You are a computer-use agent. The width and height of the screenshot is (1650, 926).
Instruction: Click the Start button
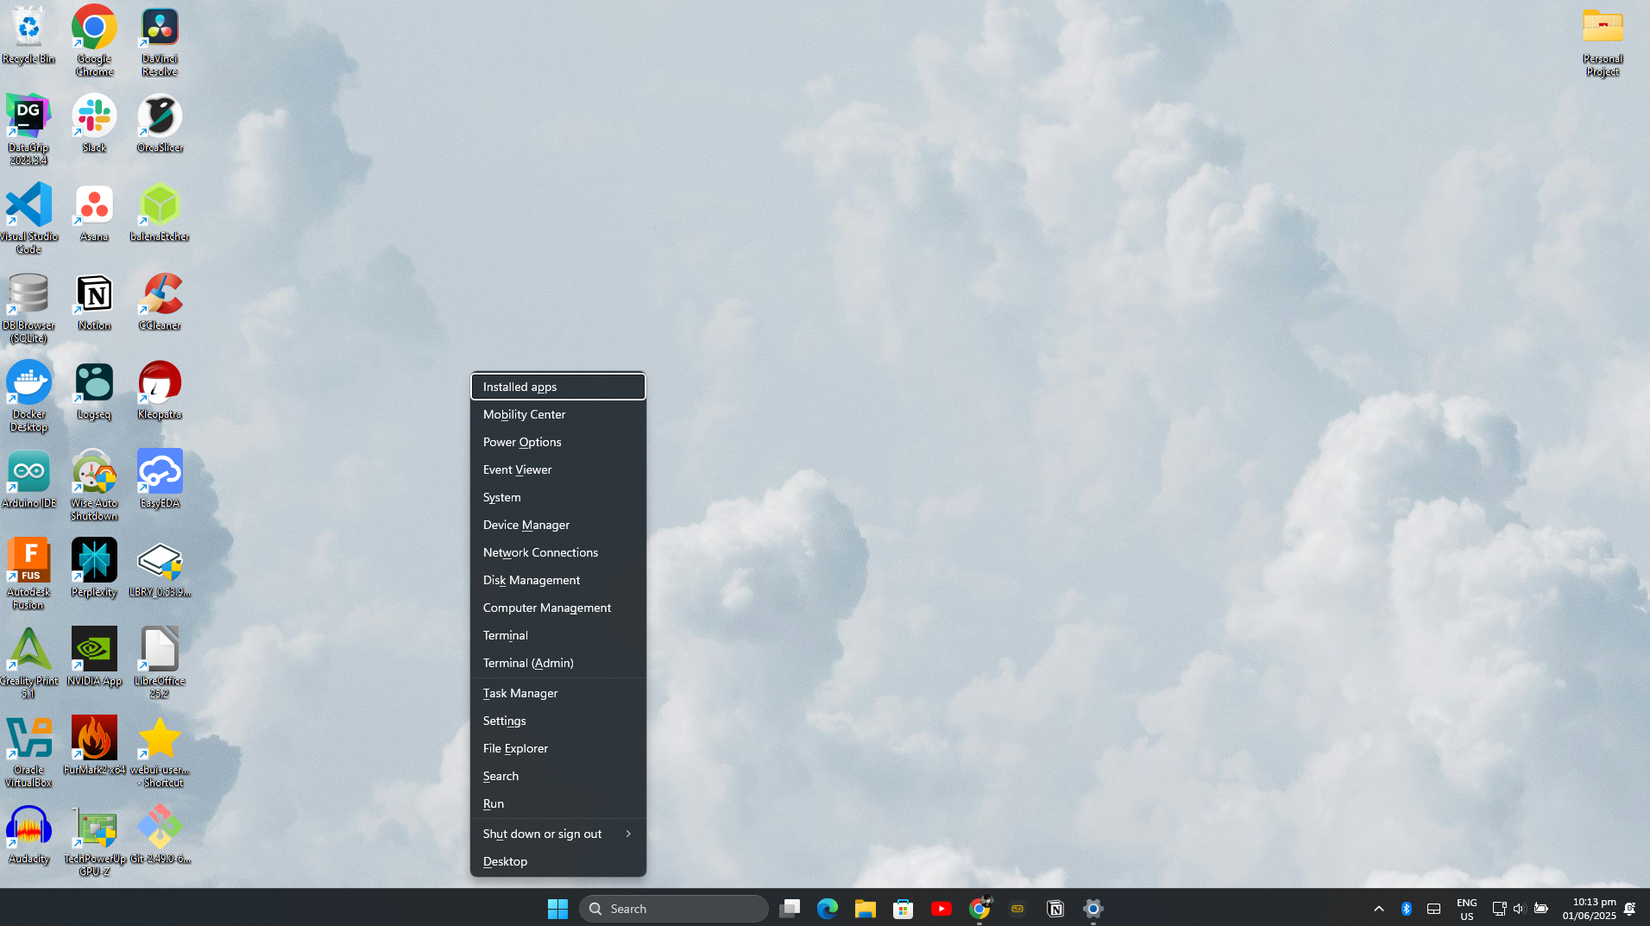click(x=557, y=908)
